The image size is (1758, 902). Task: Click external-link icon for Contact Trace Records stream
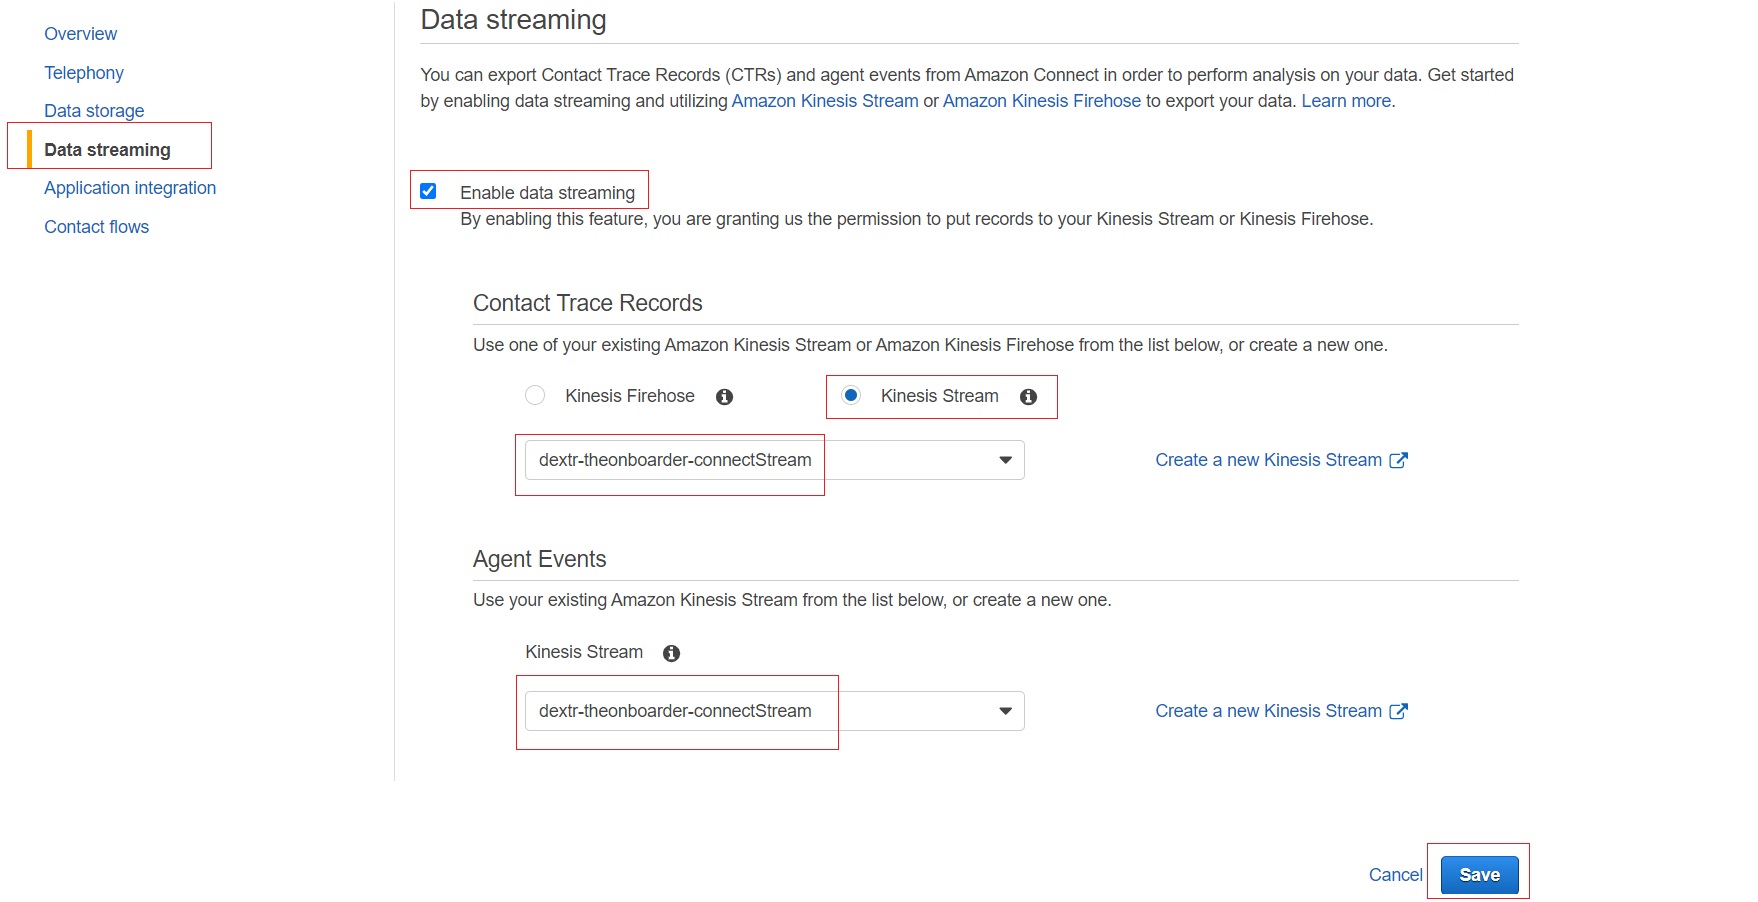pyautogui.click(x=1399, y=460)
